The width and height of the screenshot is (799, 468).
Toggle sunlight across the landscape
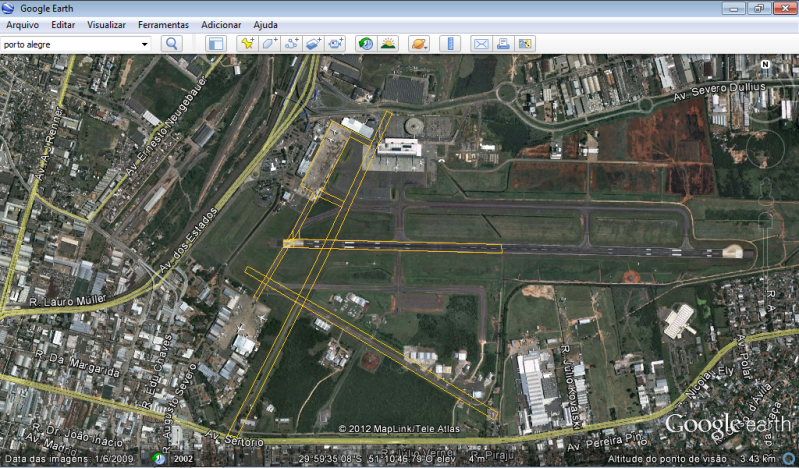(388, 44)
